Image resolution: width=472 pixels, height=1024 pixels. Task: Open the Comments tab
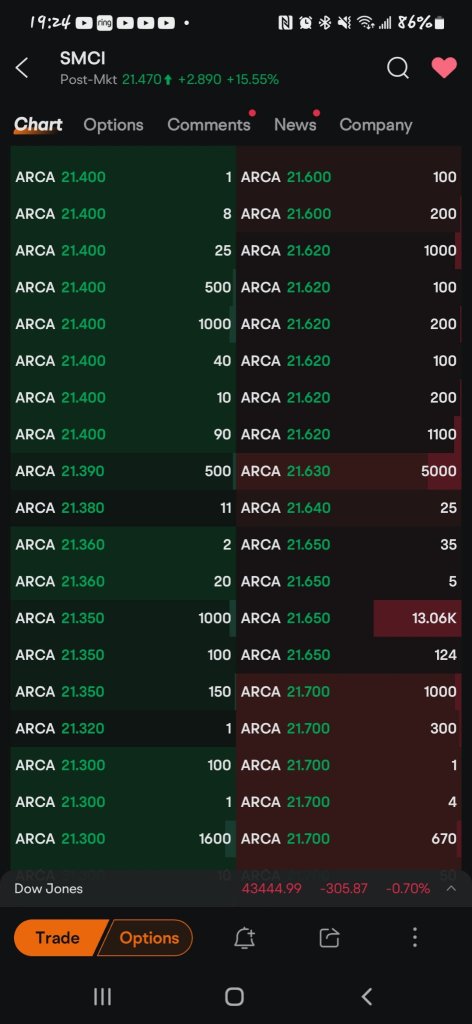point(209,125)
